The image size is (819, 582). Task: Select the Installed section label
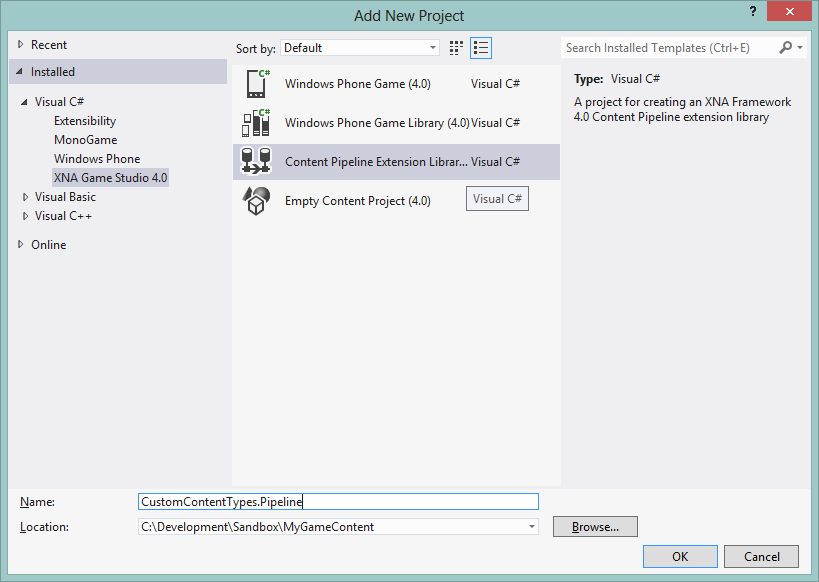click(53, 72)
